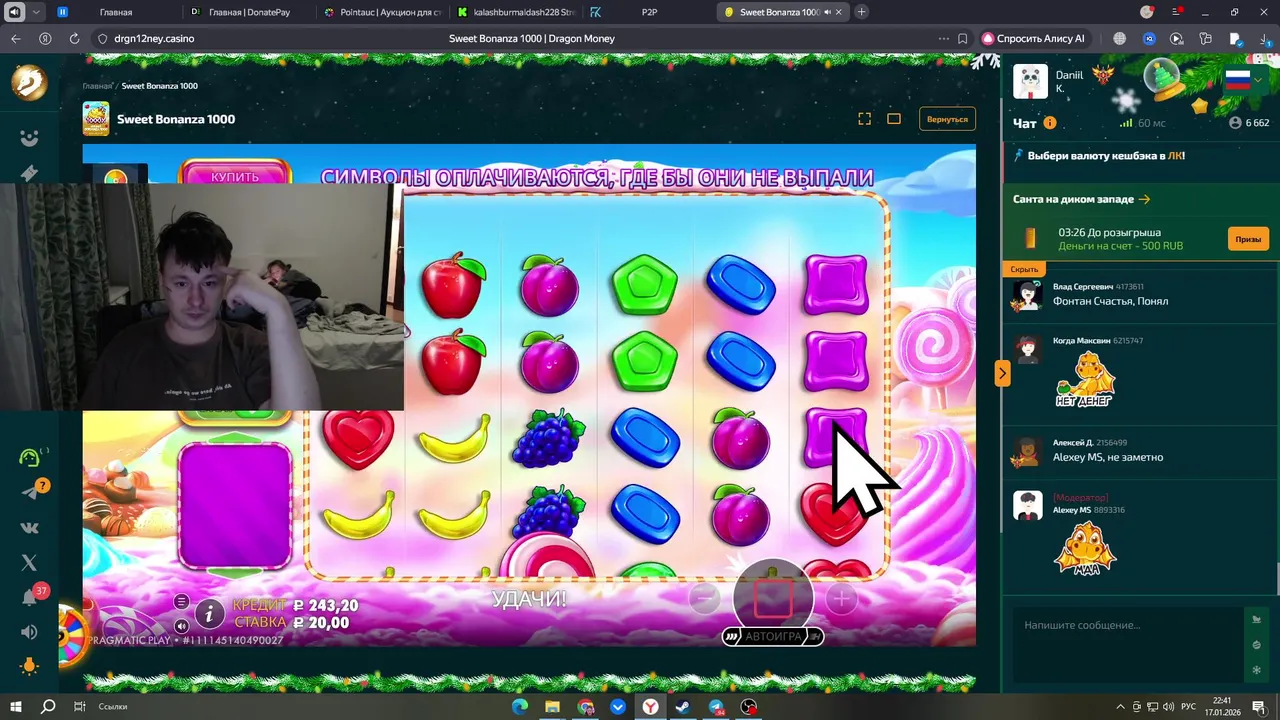The image size is (1280, 720).
Task: Click the orange lamp icon in sidebar
Action: [29, 666]
